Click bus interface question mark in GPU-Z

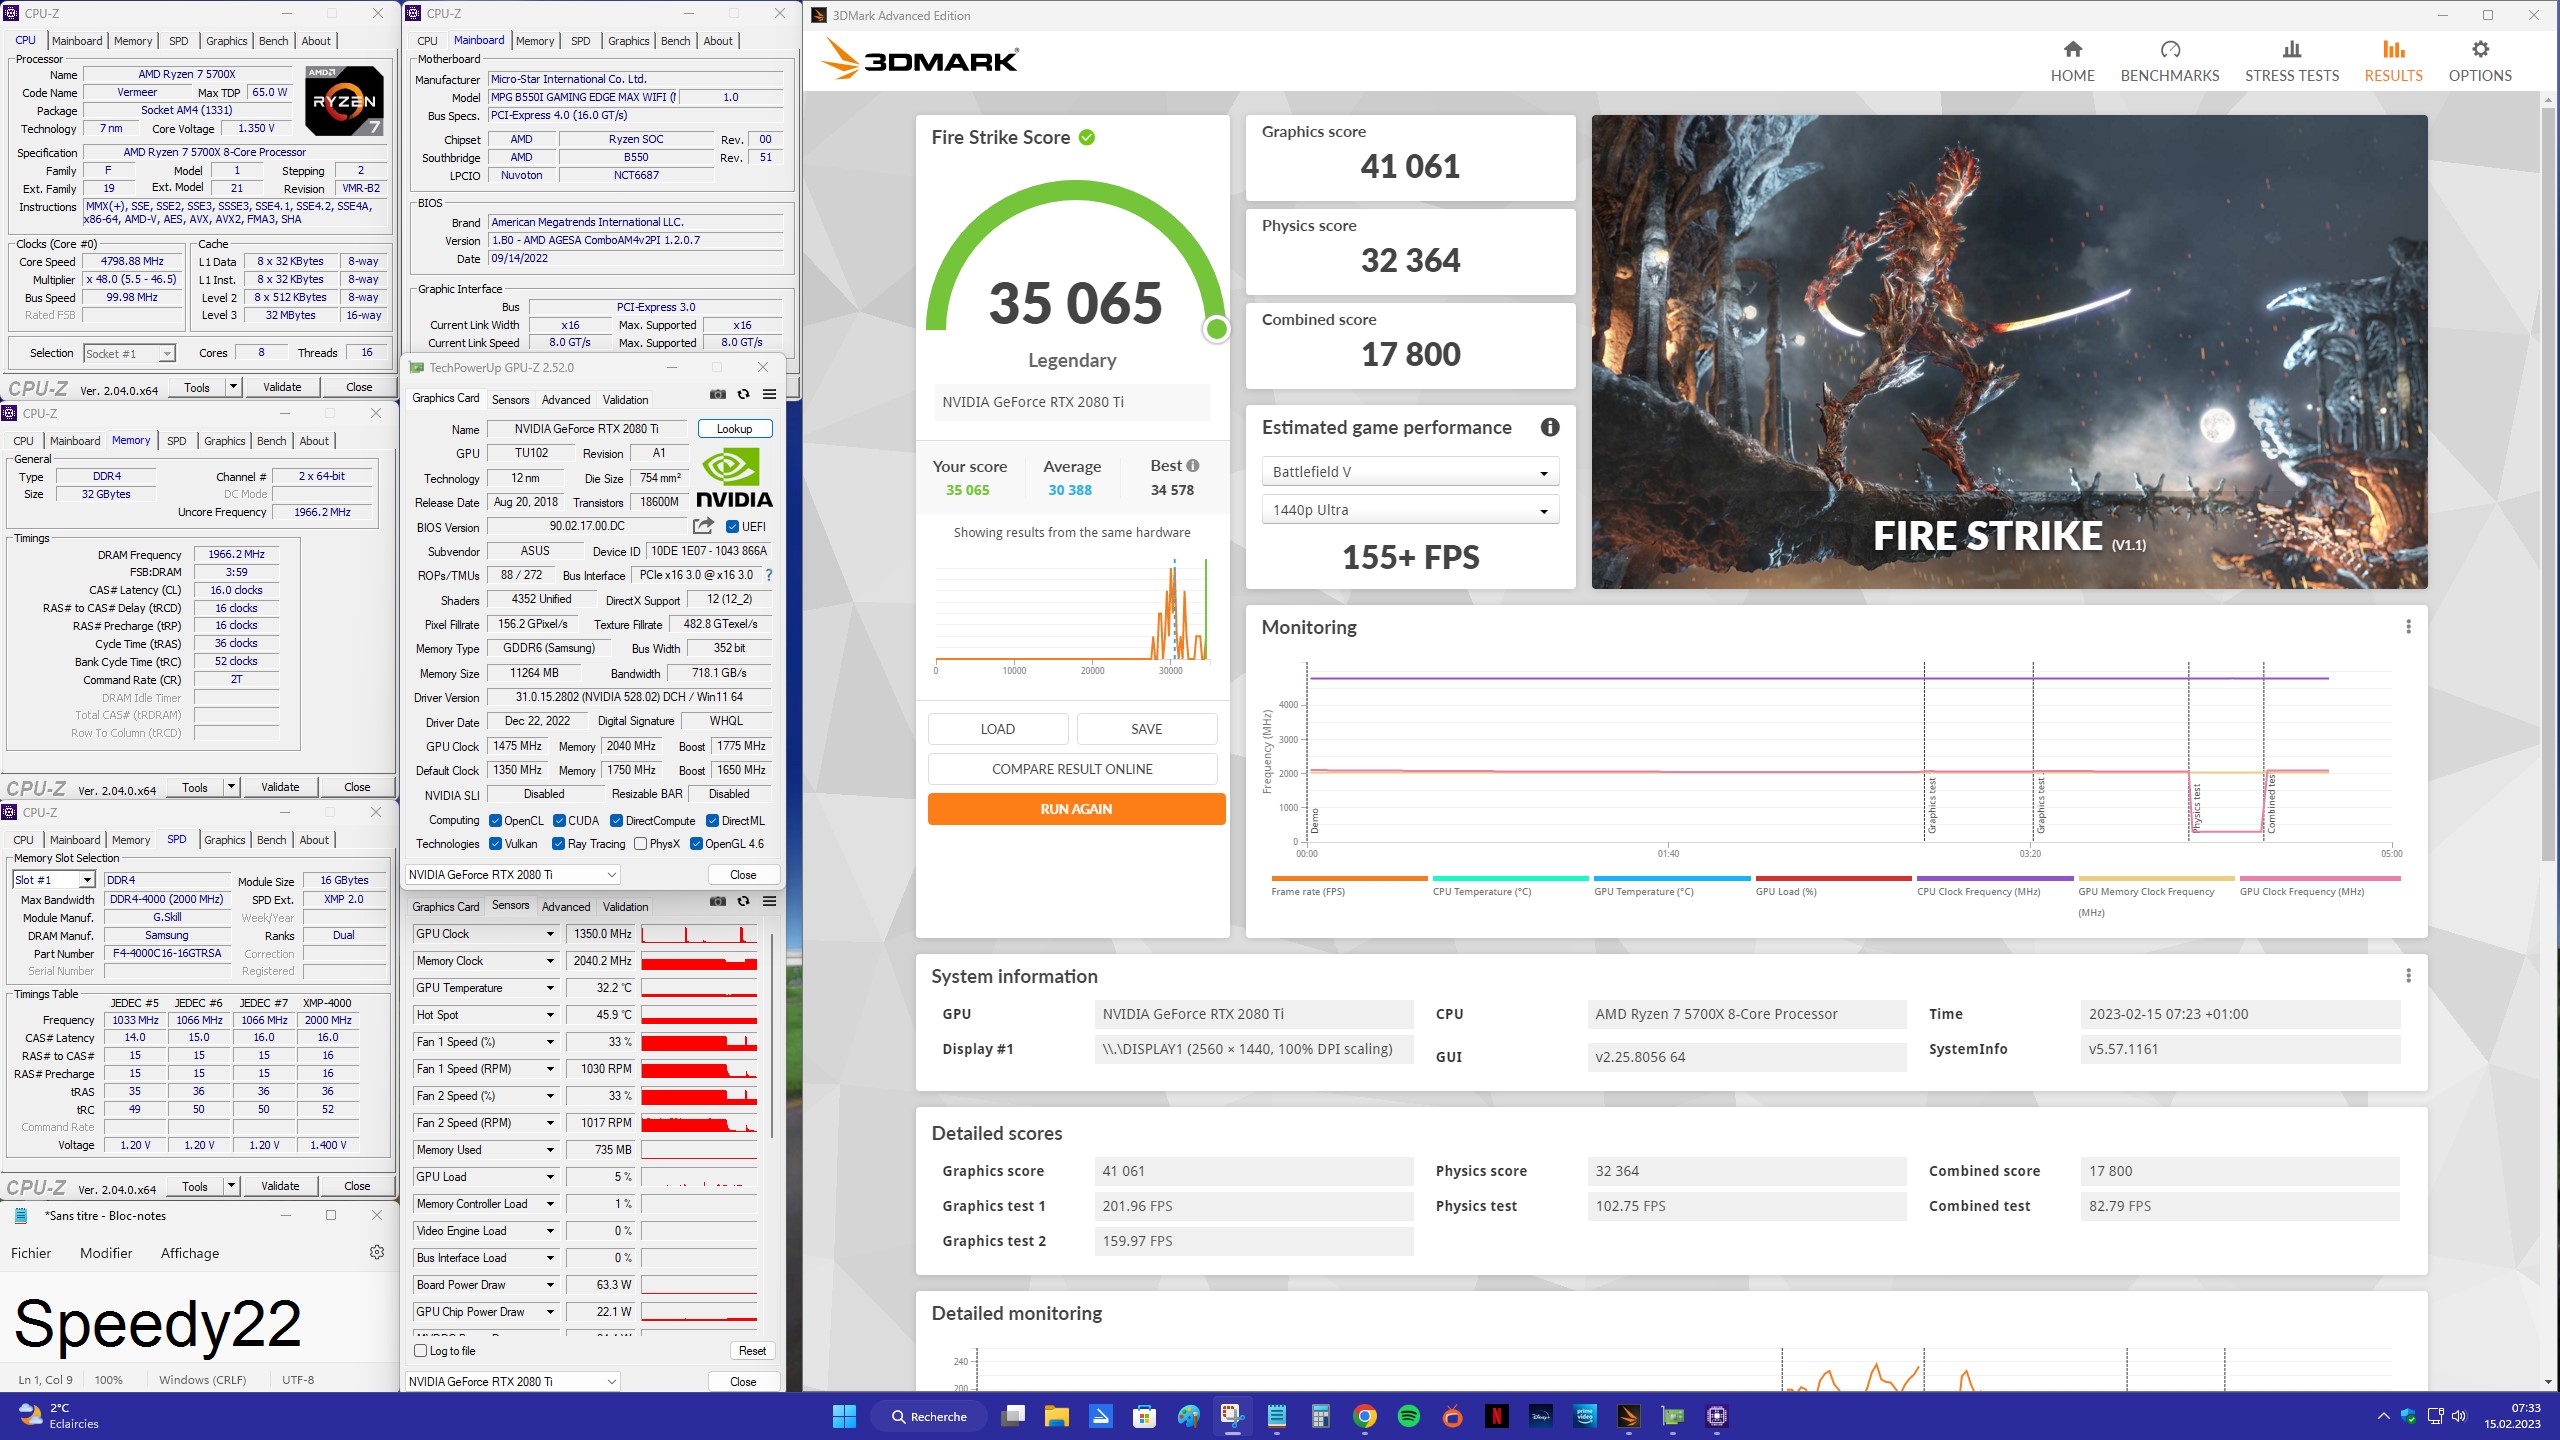click(768, 575)
